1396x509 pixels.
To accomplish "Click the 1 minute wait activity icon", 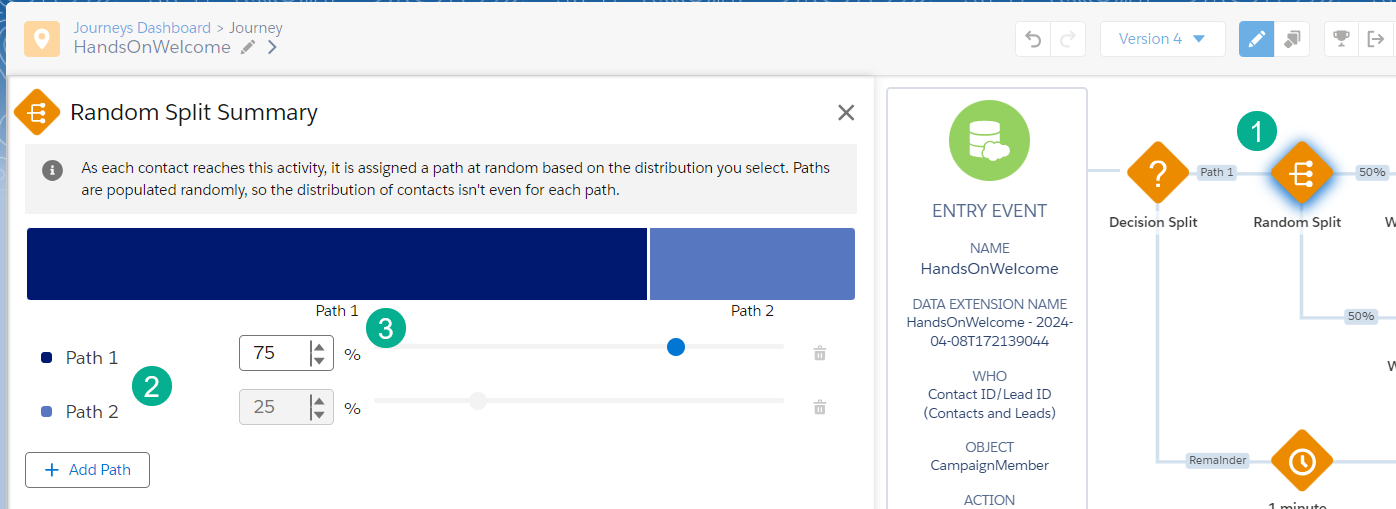I will (1301, 461).
